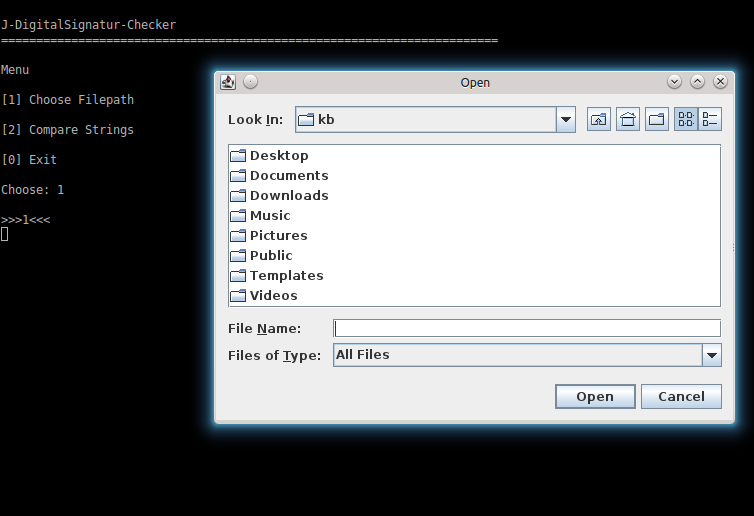Click the Music folder icon
The width and height of the screenshot is (754, 516).
(238, 215)
